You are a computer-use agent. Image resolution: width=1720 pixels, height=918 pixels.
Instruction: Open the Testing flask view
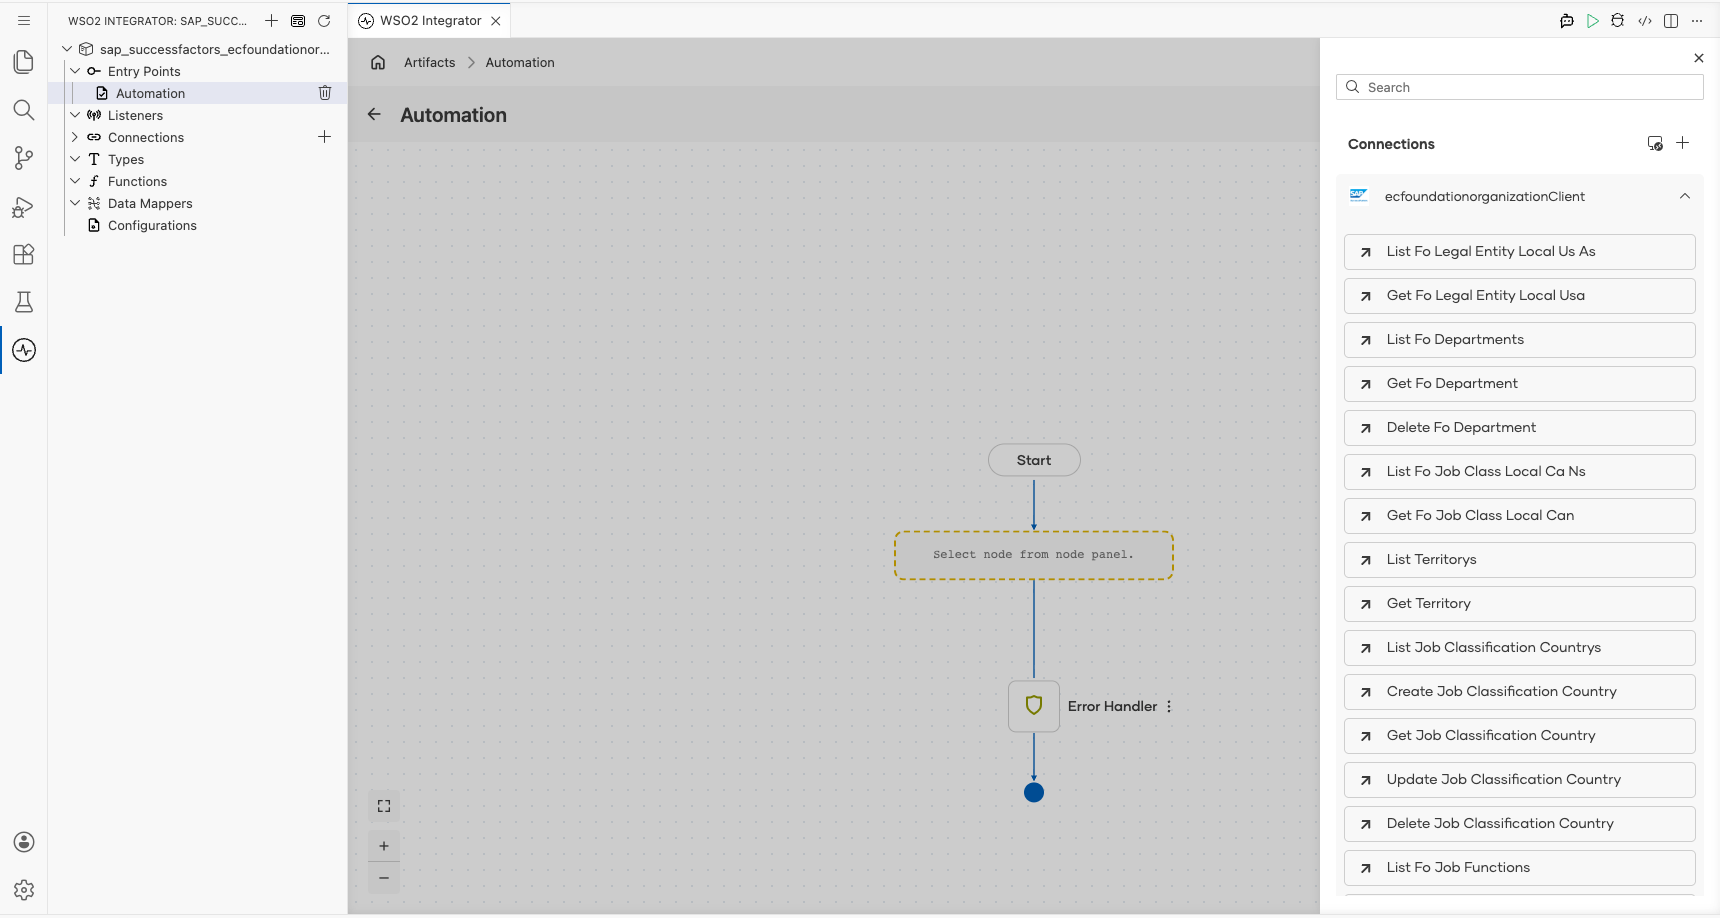click(x=24, y=302)
